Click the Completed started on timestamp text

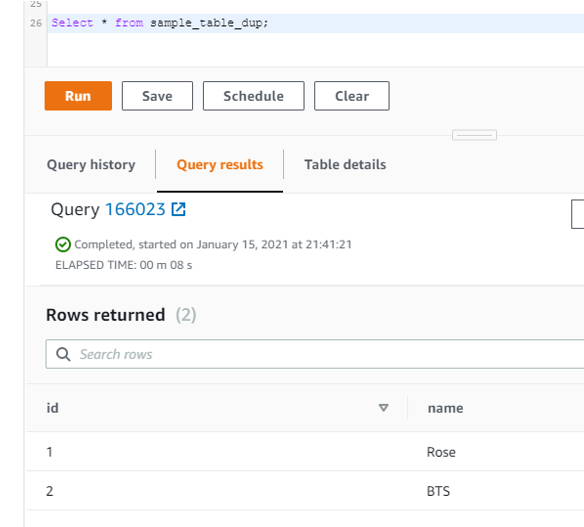coord(213,245)
